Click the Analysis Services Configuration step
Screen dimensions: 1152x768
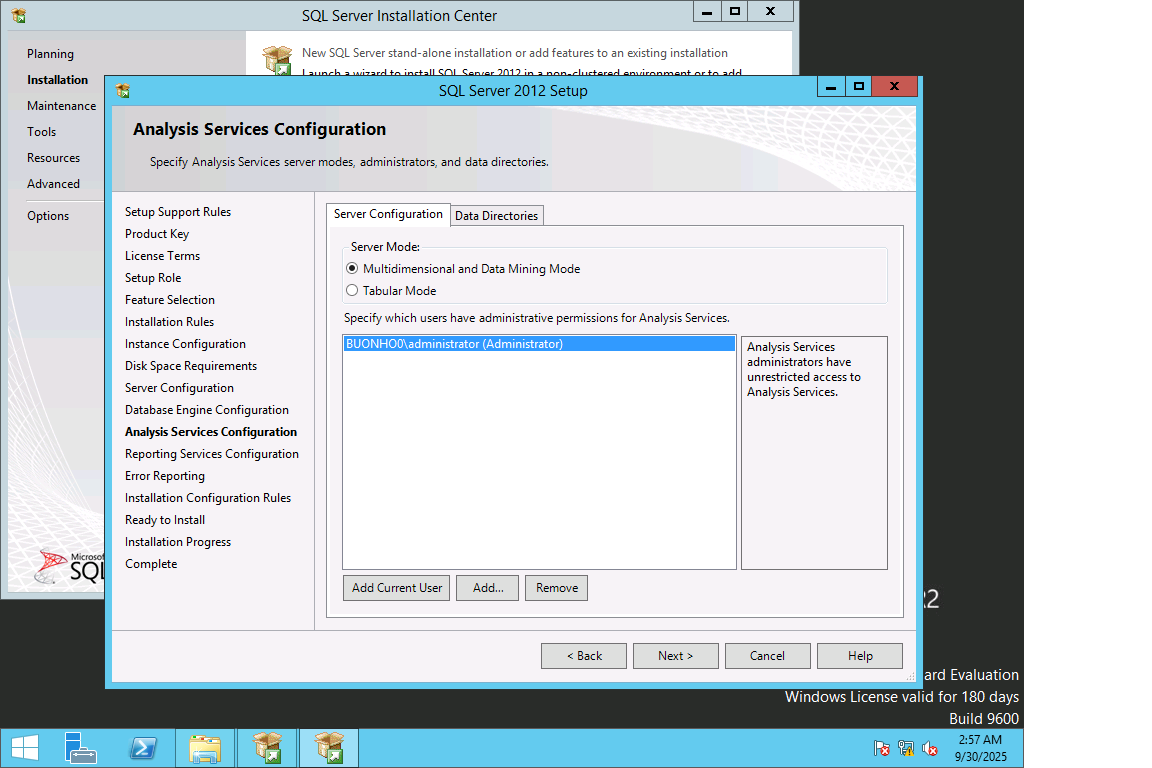pyautogui.click(x=211, y=432)
